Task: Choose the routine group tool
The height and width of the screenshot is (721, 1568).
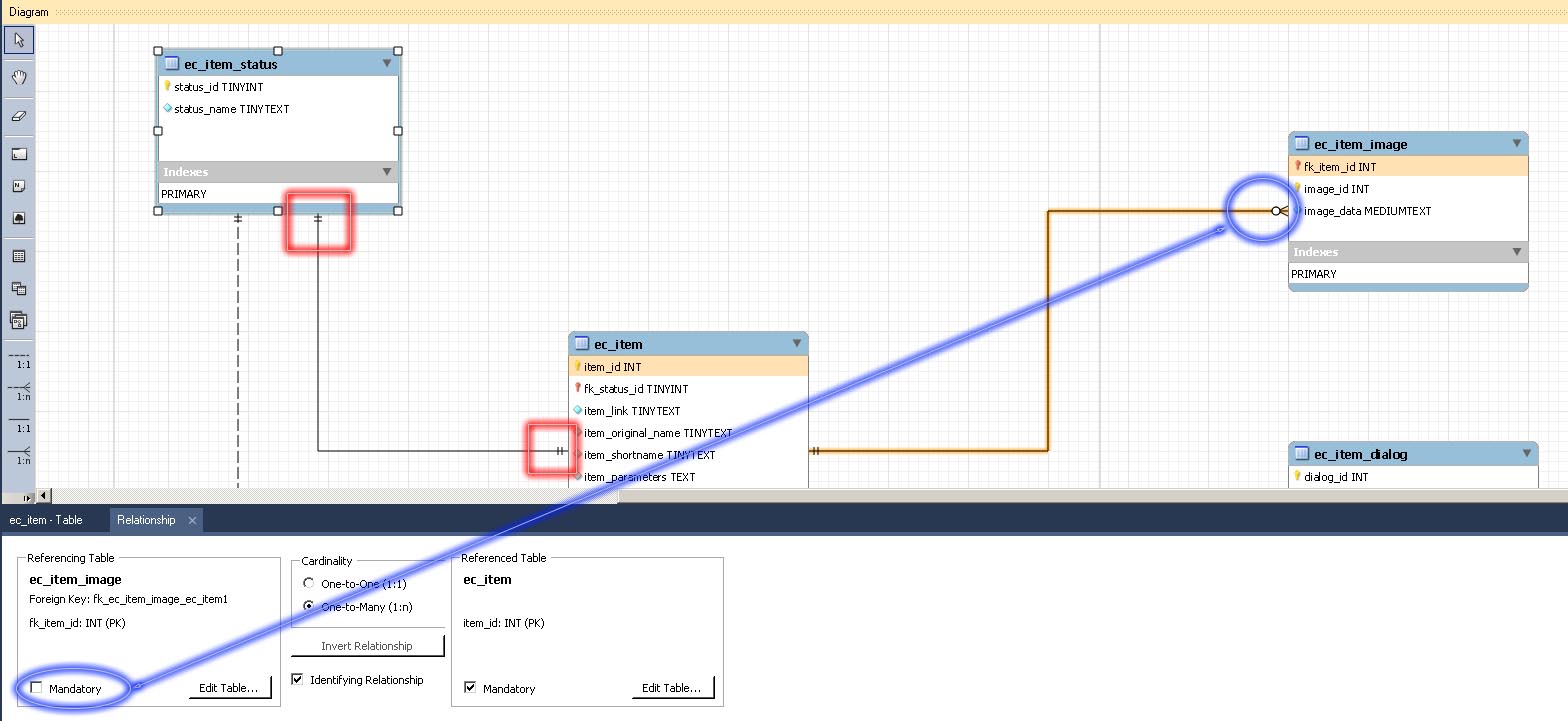Action: pos(19,321)
